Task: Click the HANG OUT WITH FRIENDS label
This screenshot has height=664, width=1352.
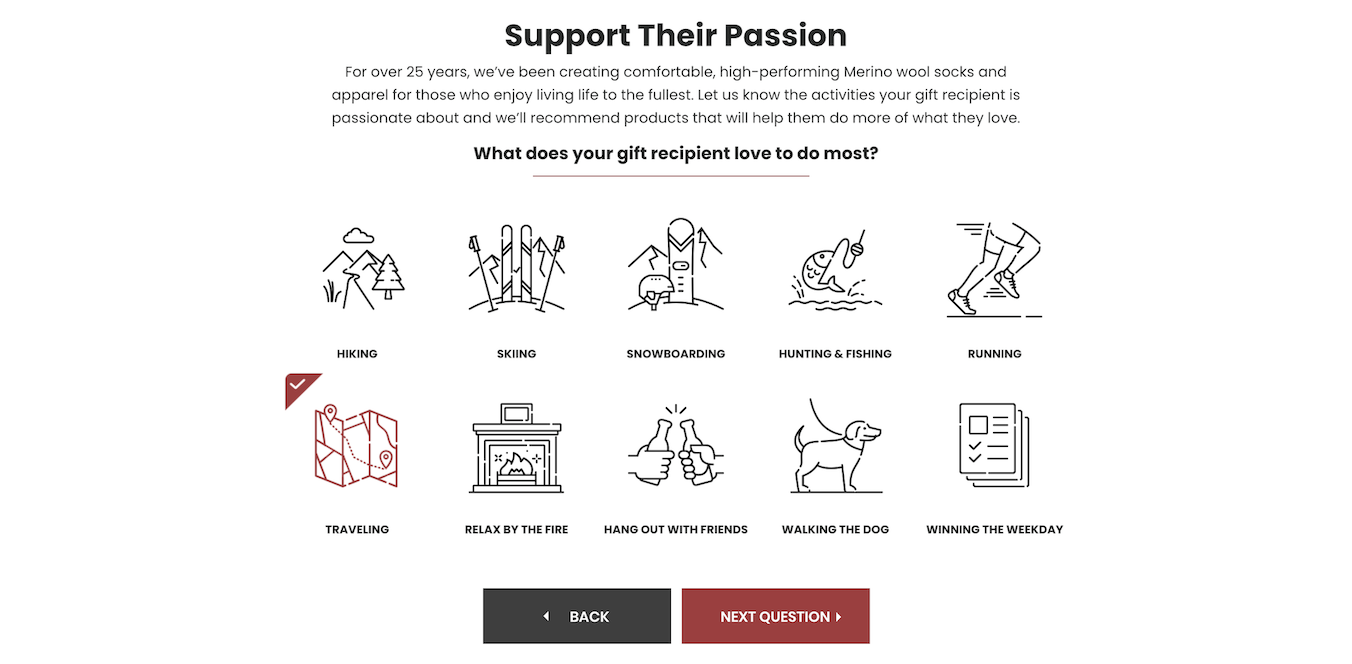Action: click(676, 530)
